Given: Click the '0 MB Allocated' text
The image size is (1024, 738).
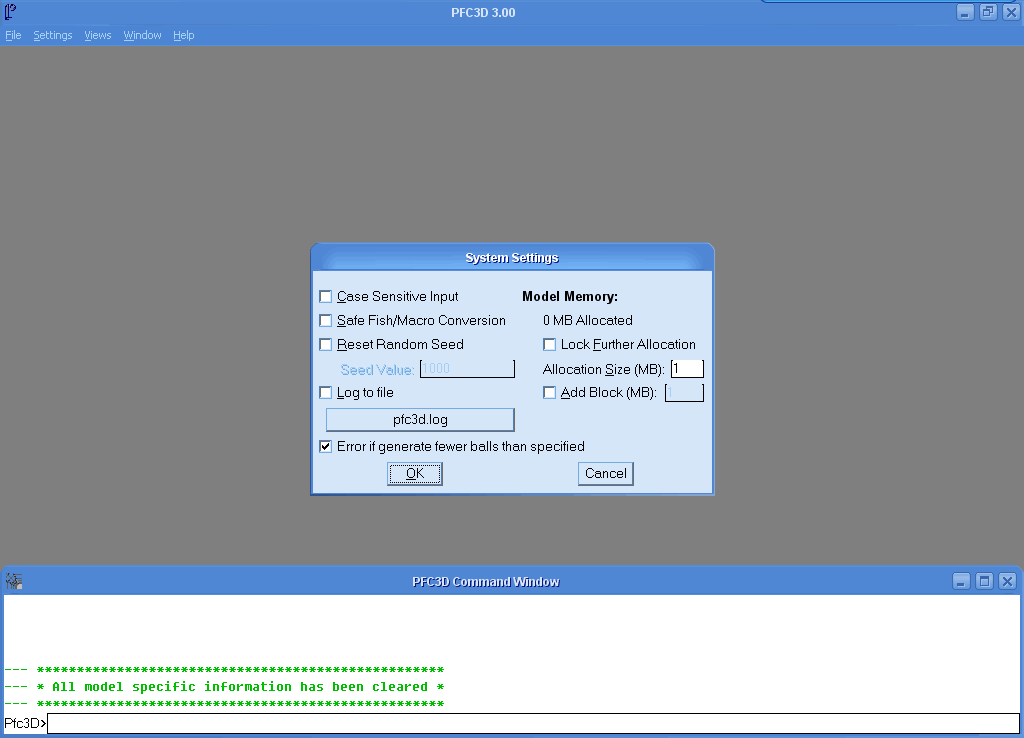Looking at the screenshot, I should click(588, 321).
